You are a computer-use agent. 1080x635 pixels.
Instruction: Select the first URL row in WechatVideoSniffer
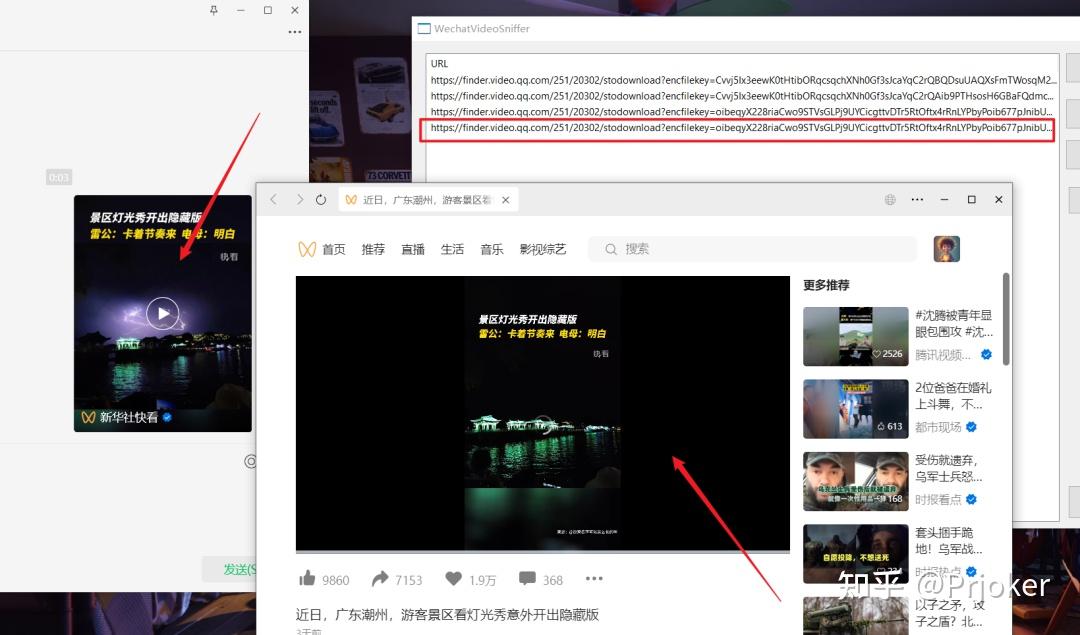coord(741,80)
